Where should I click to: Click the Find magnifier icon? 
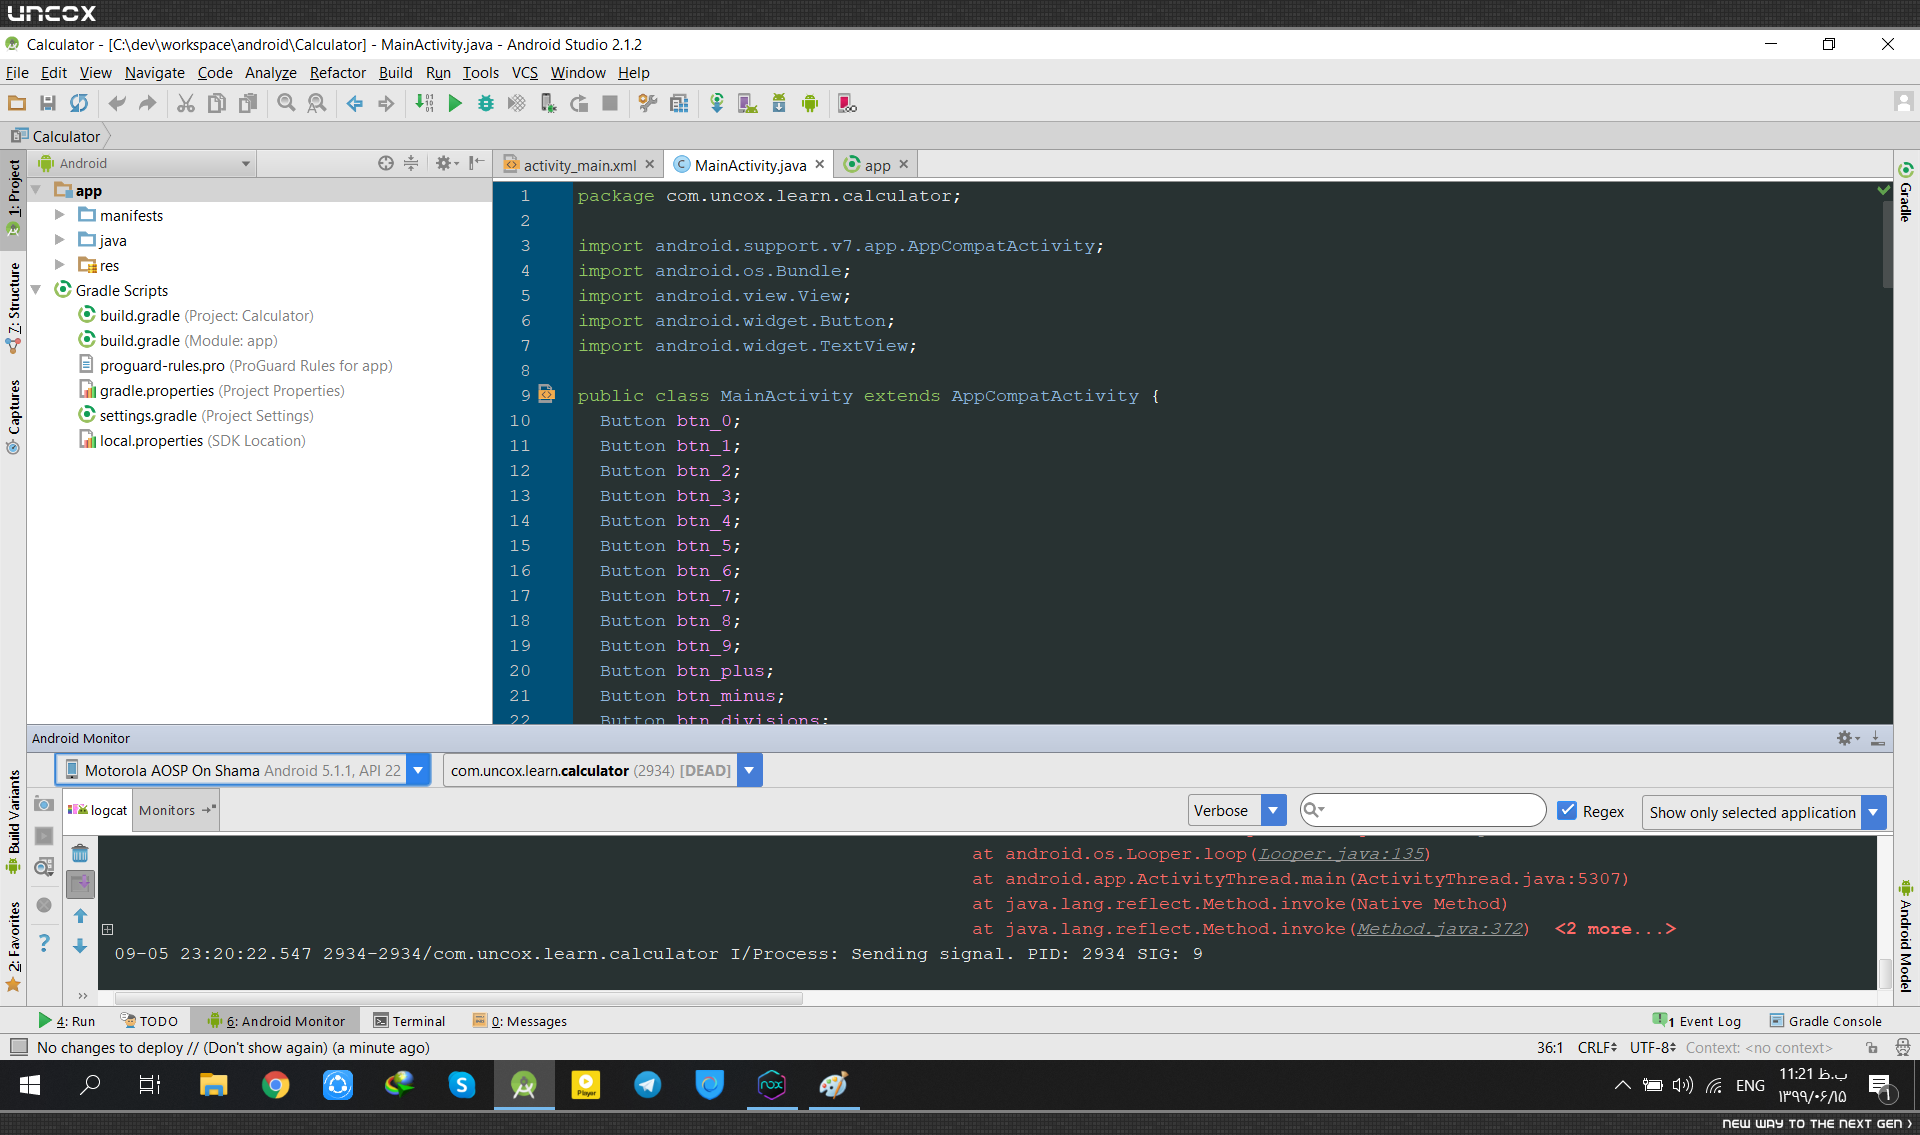[x=286, y=103]
